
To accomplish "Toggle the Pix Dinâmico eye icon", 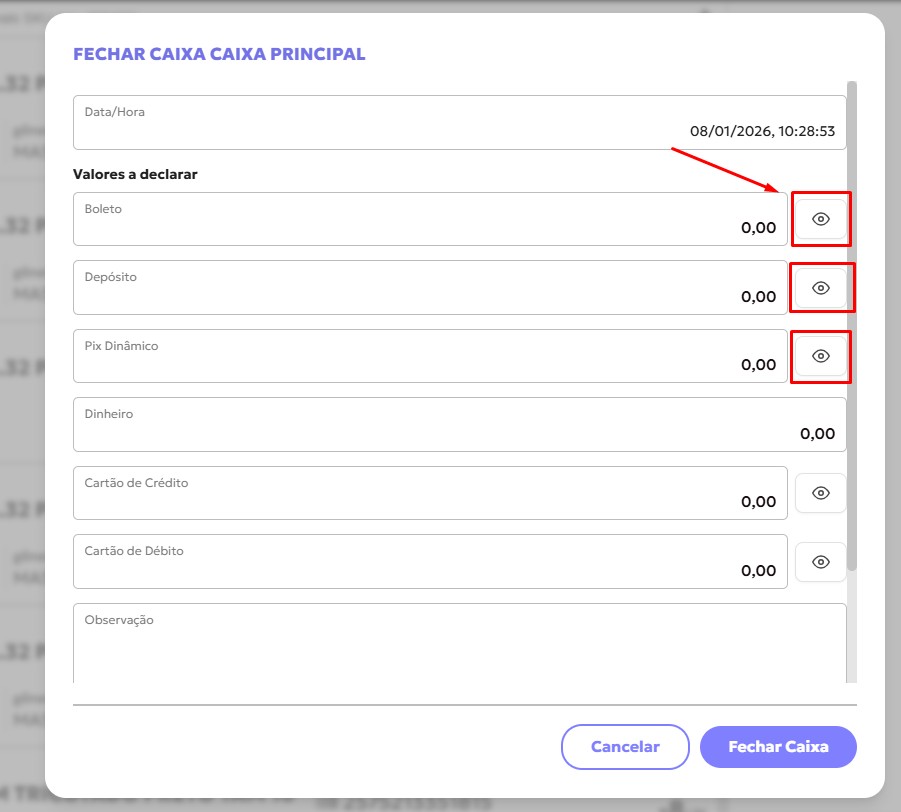I will coord(821,356).
